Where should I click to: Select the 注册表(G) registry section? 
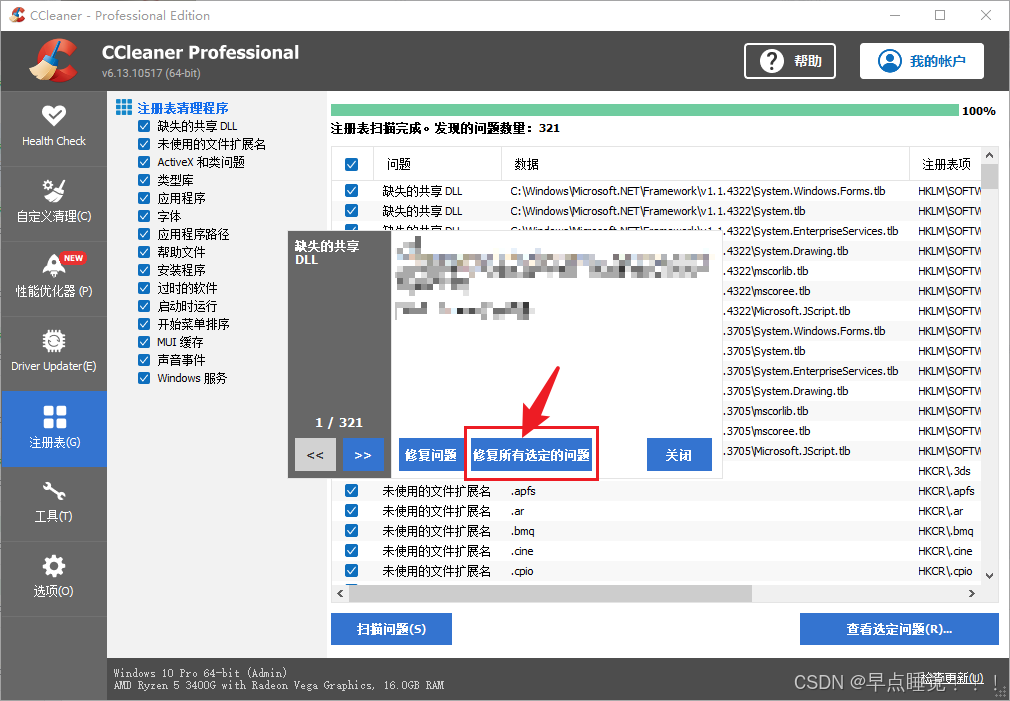[53, 428]
